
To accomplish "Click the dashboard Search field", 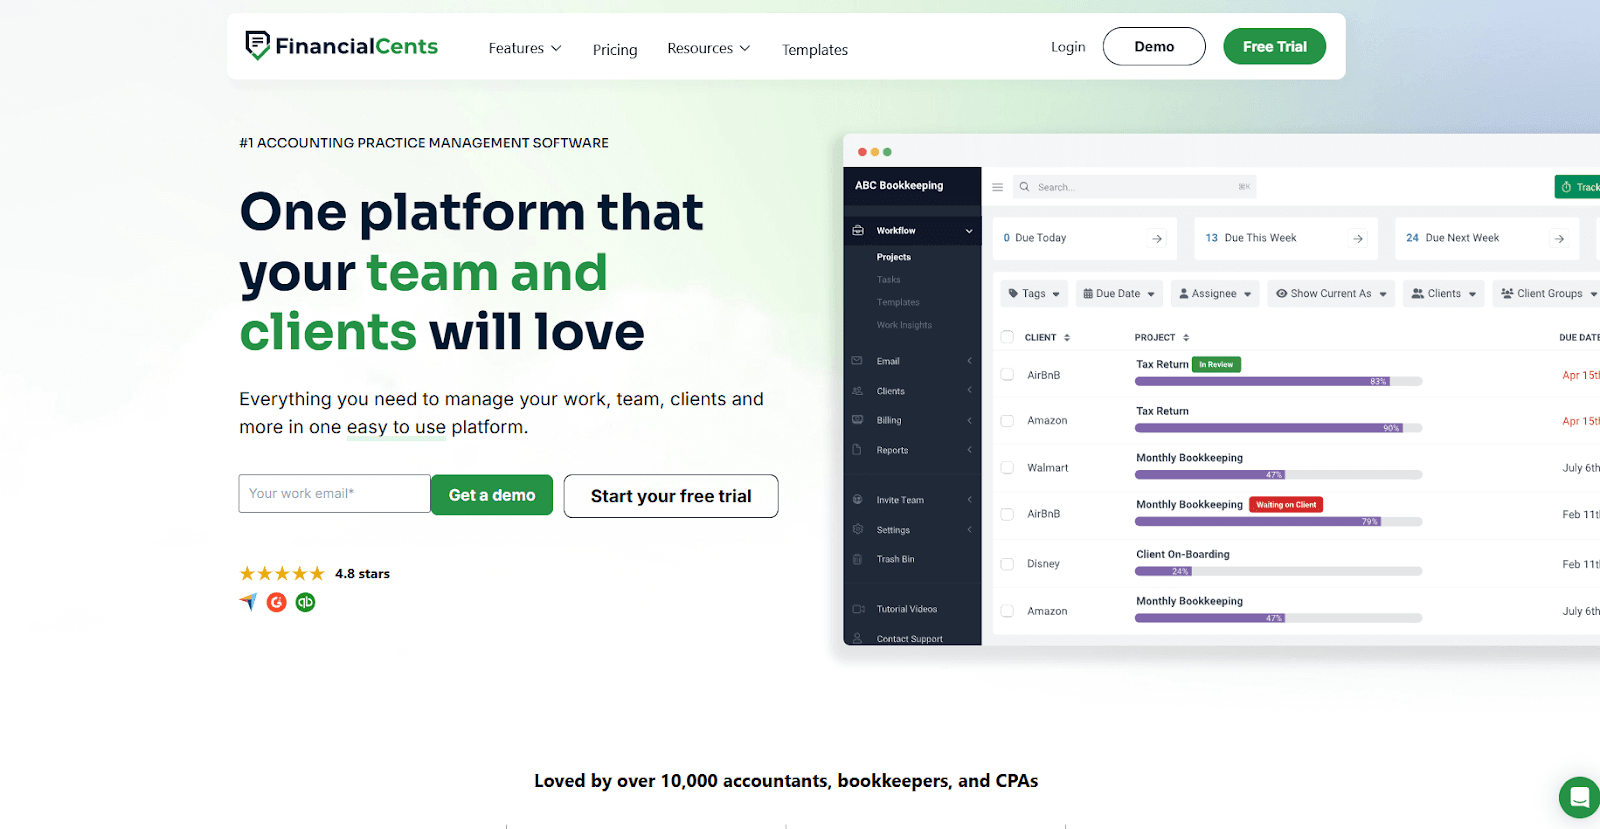I will pos(1134,187).
